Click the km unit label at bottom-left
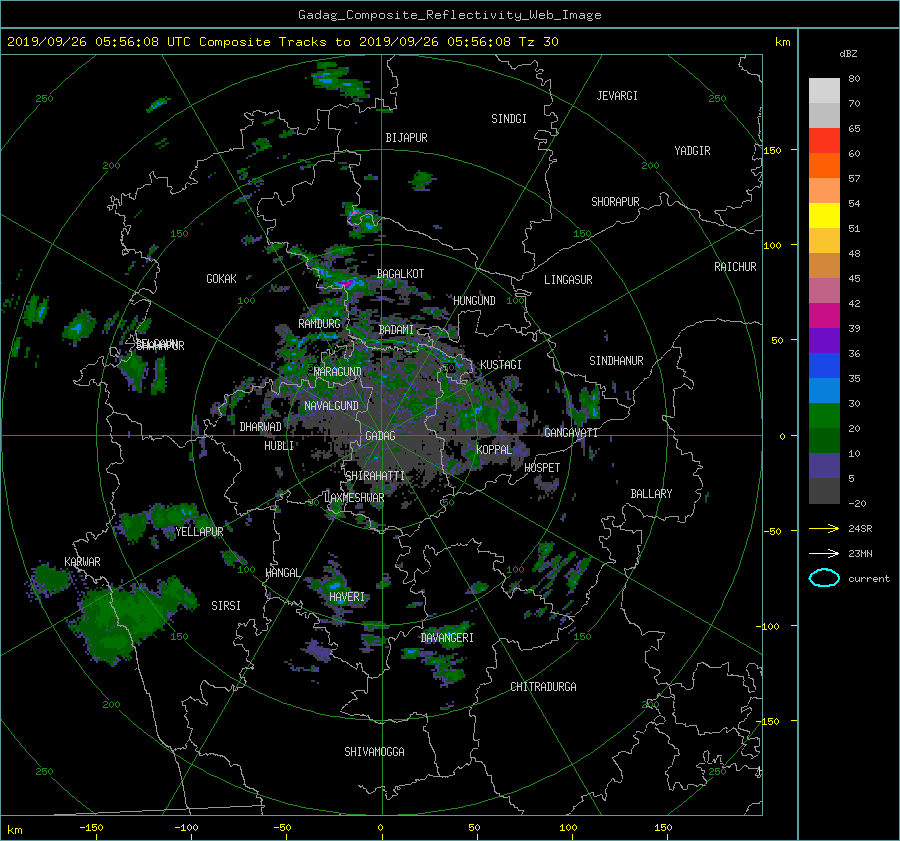The width and height of the screenshot is (900, 841). tap(15, 830)
